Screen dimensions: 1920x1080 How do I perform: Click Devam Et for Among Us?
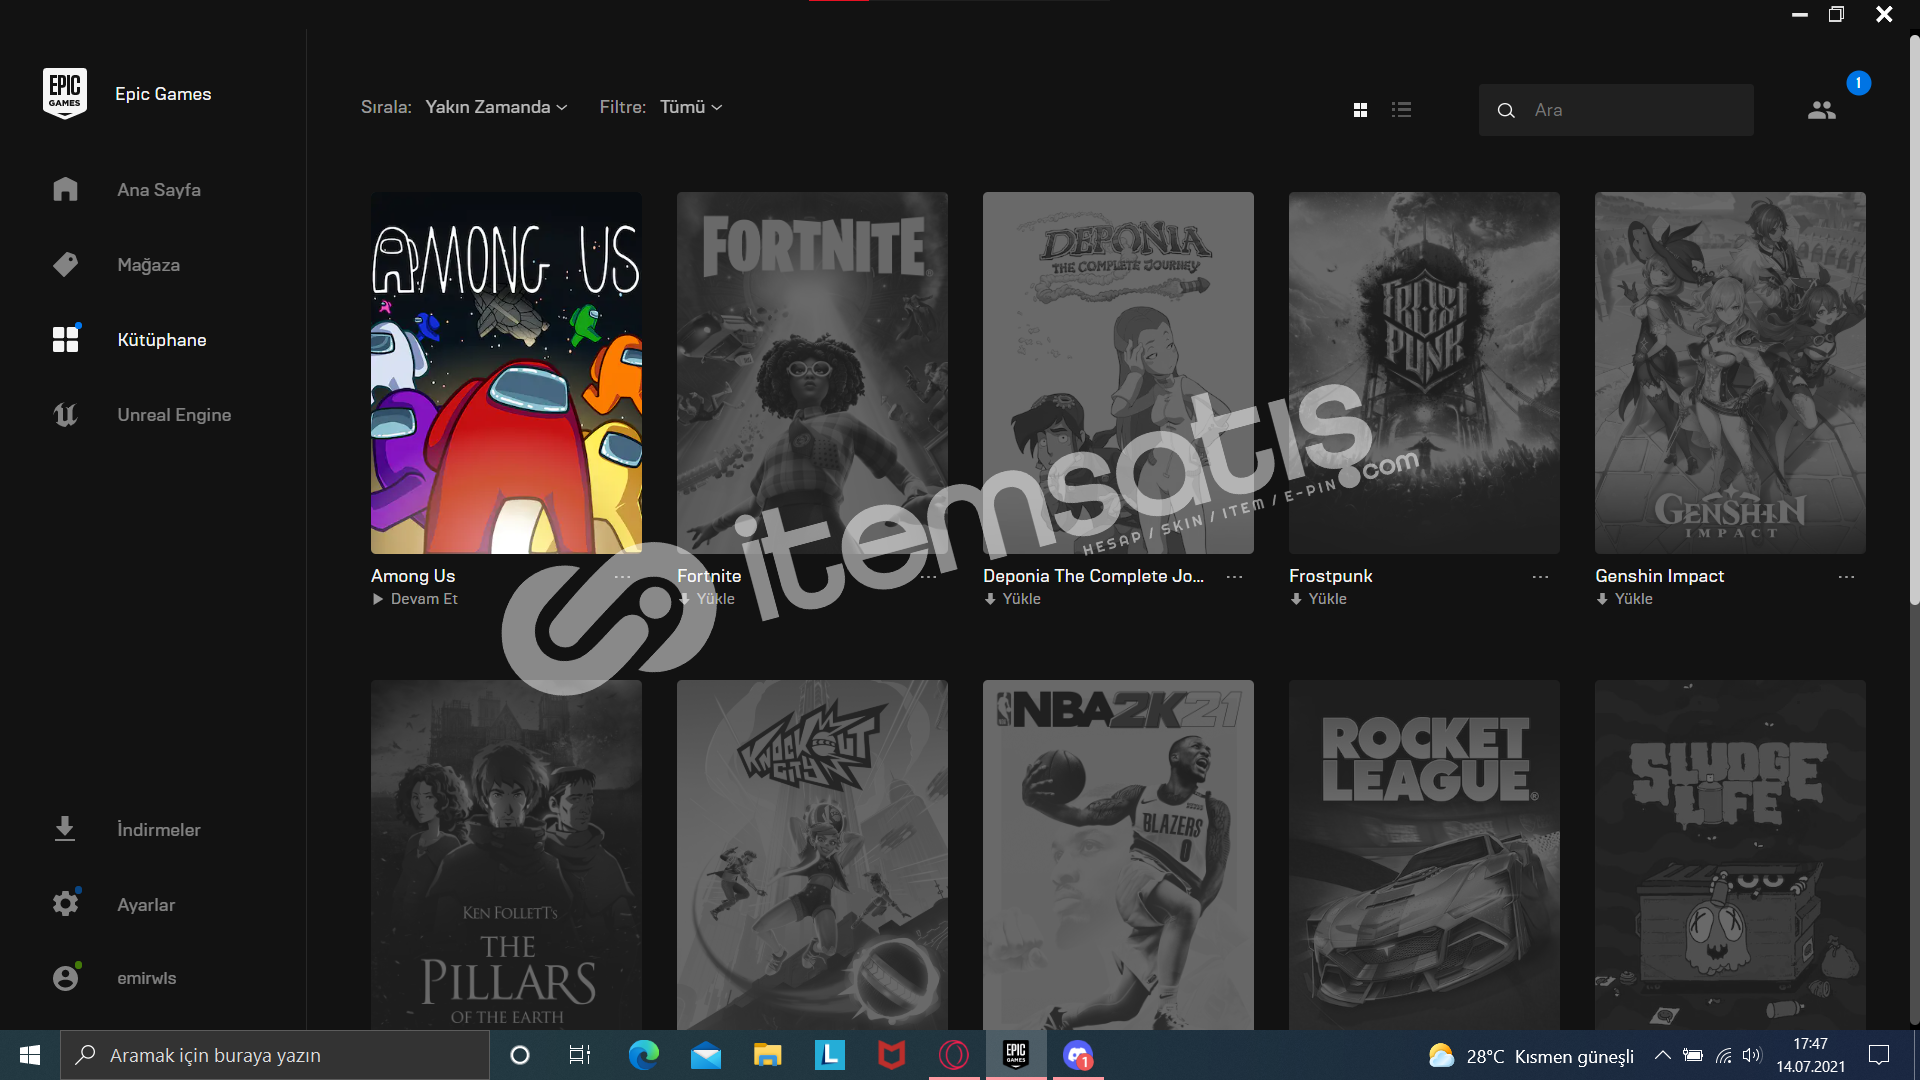point(415,599)
